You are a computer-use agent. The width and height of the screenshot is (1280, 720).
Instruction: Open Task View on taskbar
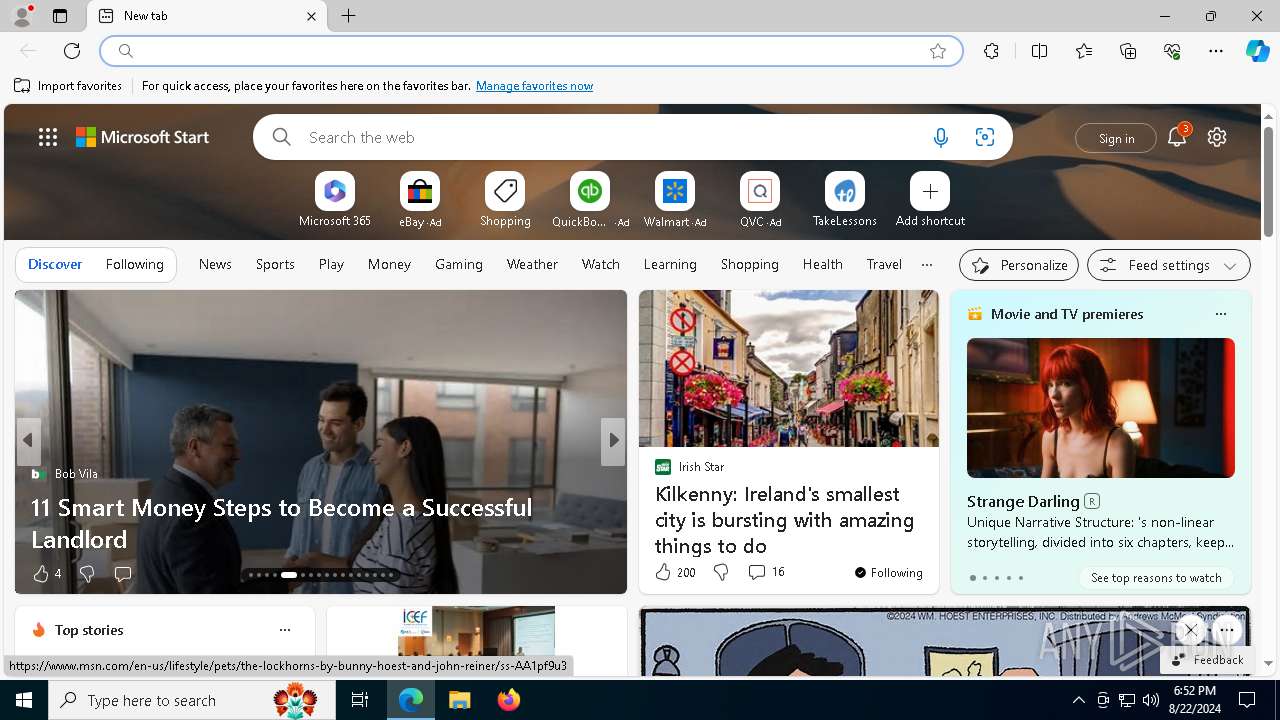360,700
